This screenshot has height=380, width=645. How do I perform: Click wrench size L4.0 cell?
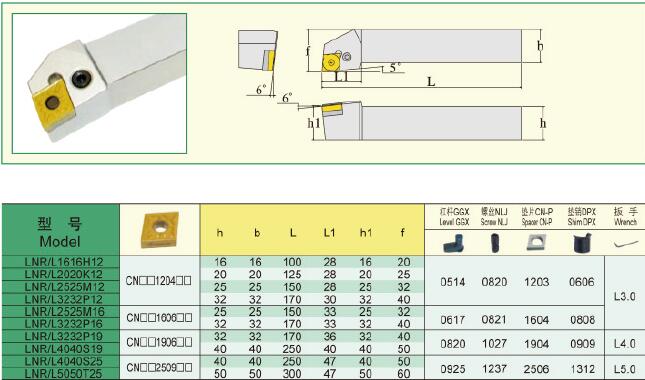624,343
